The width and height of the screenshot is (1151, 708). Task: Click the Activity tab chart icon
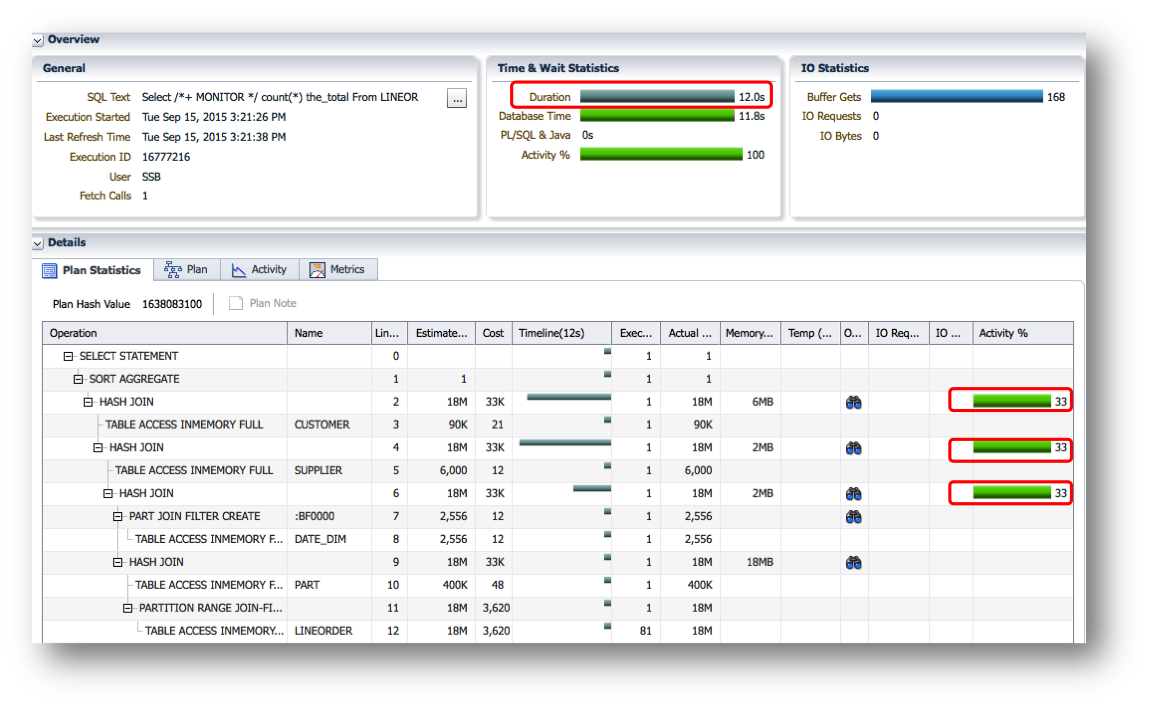239,270
